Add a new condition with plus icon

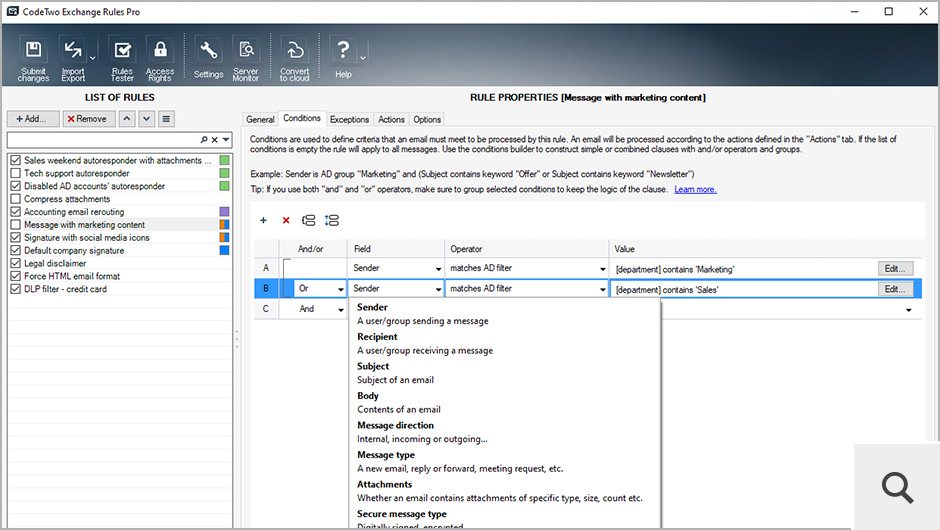pyautogui.click(x=263, y=221)
